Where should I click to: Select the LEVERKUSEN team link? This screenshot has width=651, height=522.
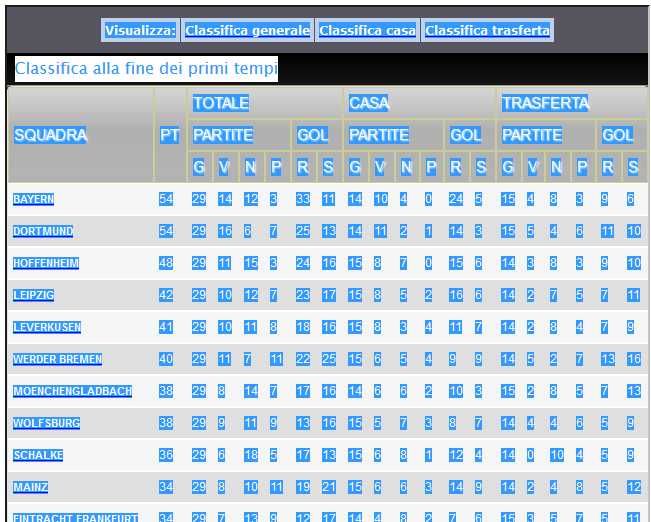click(47, 327)
